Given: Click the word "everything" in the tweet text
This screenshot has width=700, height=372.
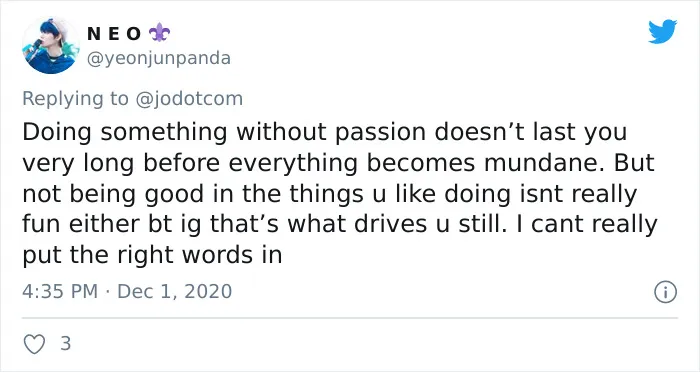Looking at the screenshot, I should 293,163.
